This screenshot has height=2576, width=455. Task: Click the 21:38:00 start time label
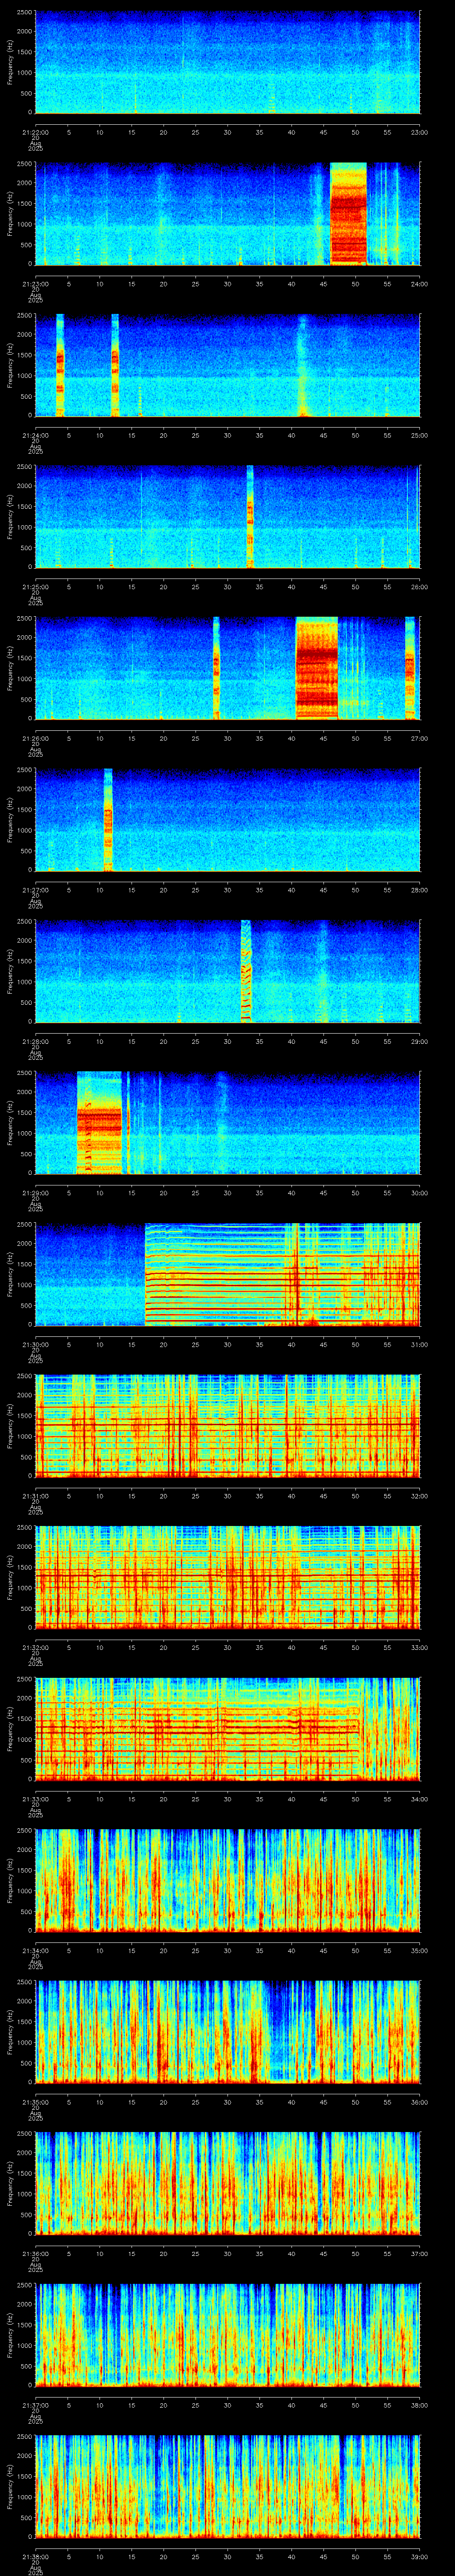(35, 2556)
